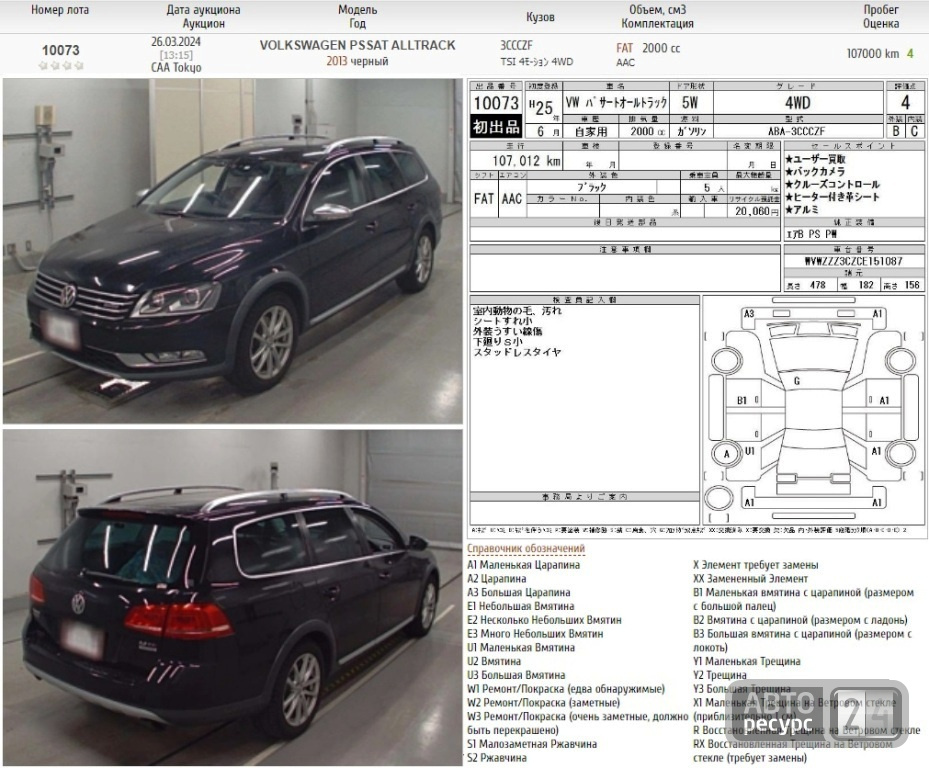The height and width of the screenshot is (768, 929).
Task: Click column header Кузов
Action: tap(540, 17)
